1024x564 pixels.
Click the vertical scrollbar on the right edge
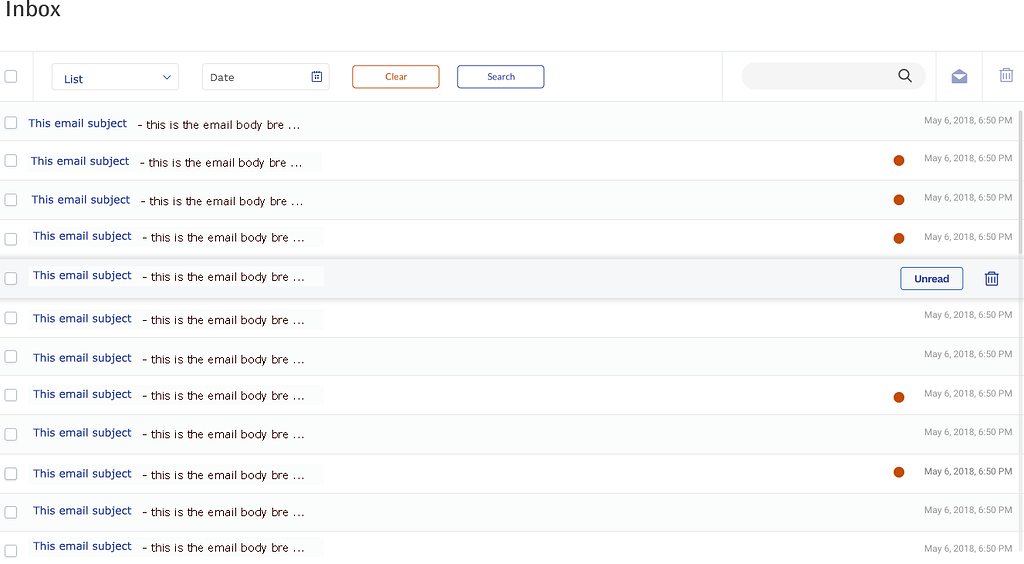[x=1021, y=181]
